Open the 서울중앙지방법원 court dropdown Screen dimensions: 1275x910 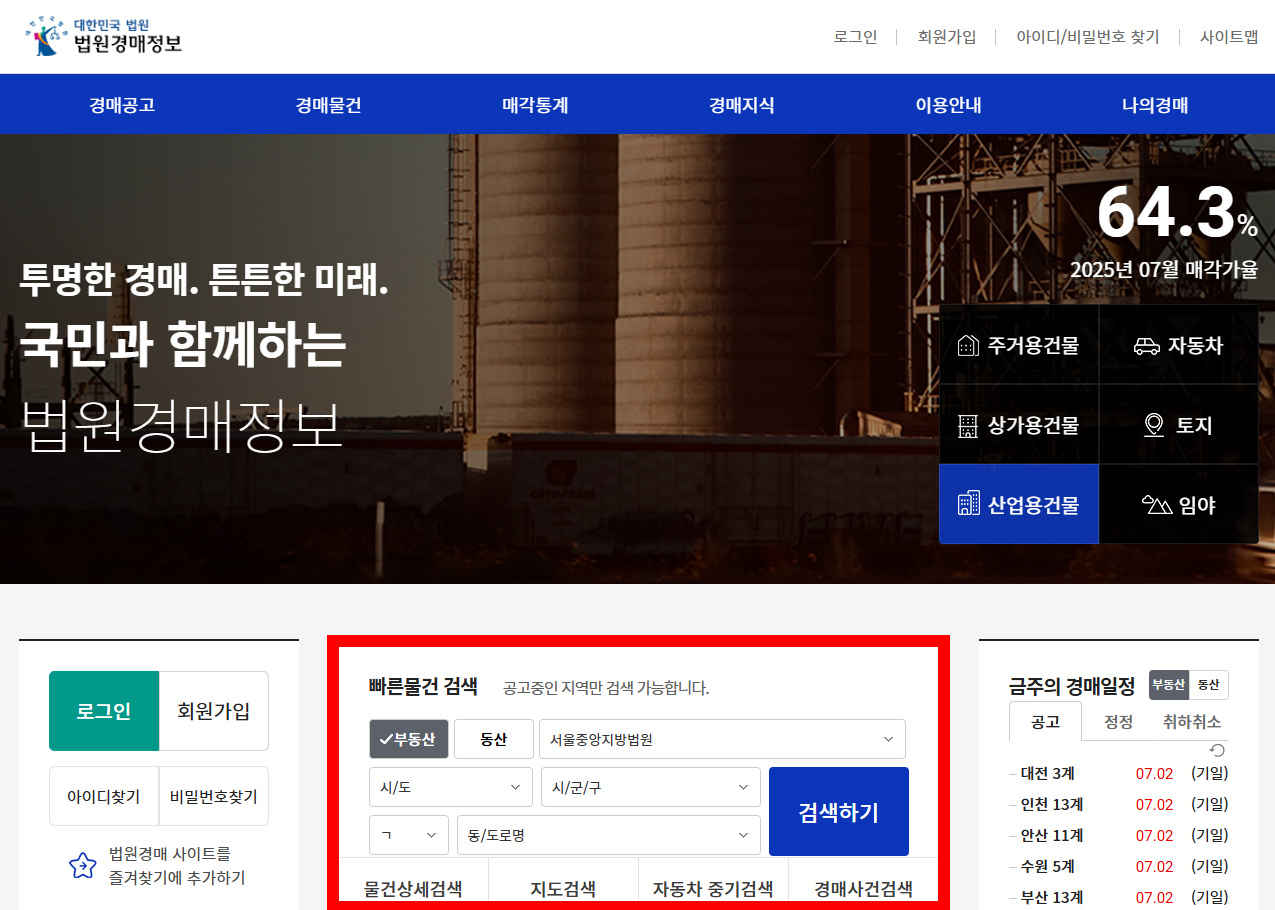[723, 739]
